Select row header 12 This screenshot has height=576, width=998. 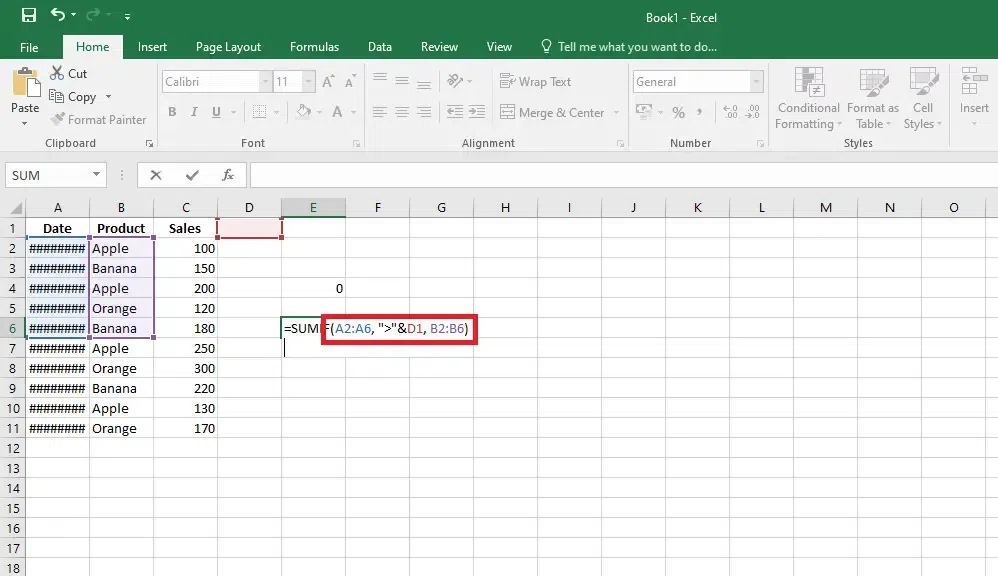pos(13,448)
